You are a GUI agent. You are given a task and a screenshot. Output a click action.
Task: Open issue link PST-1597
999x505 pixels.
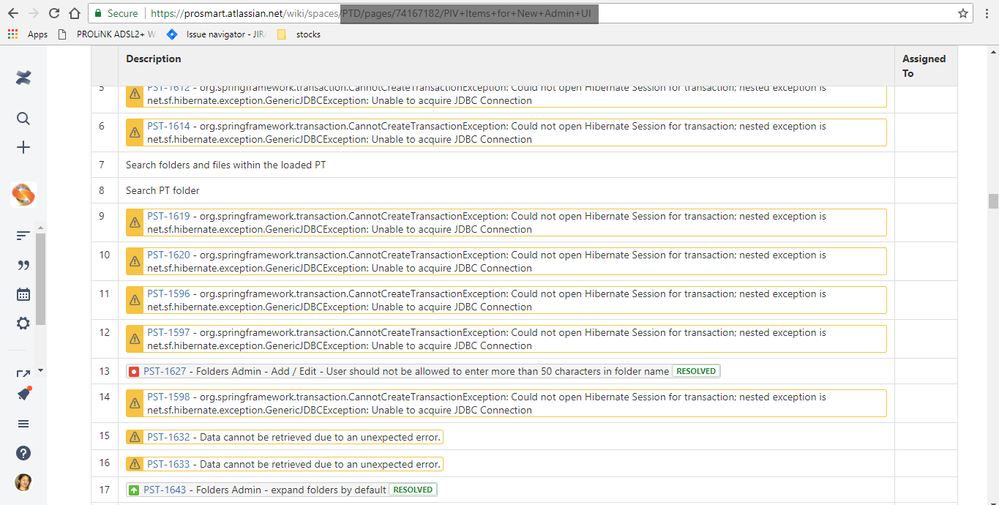[168, 332]
